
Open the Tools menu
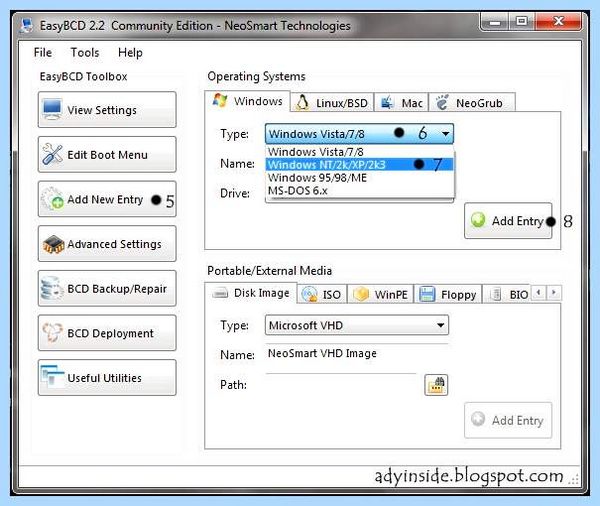click(85, 52)
